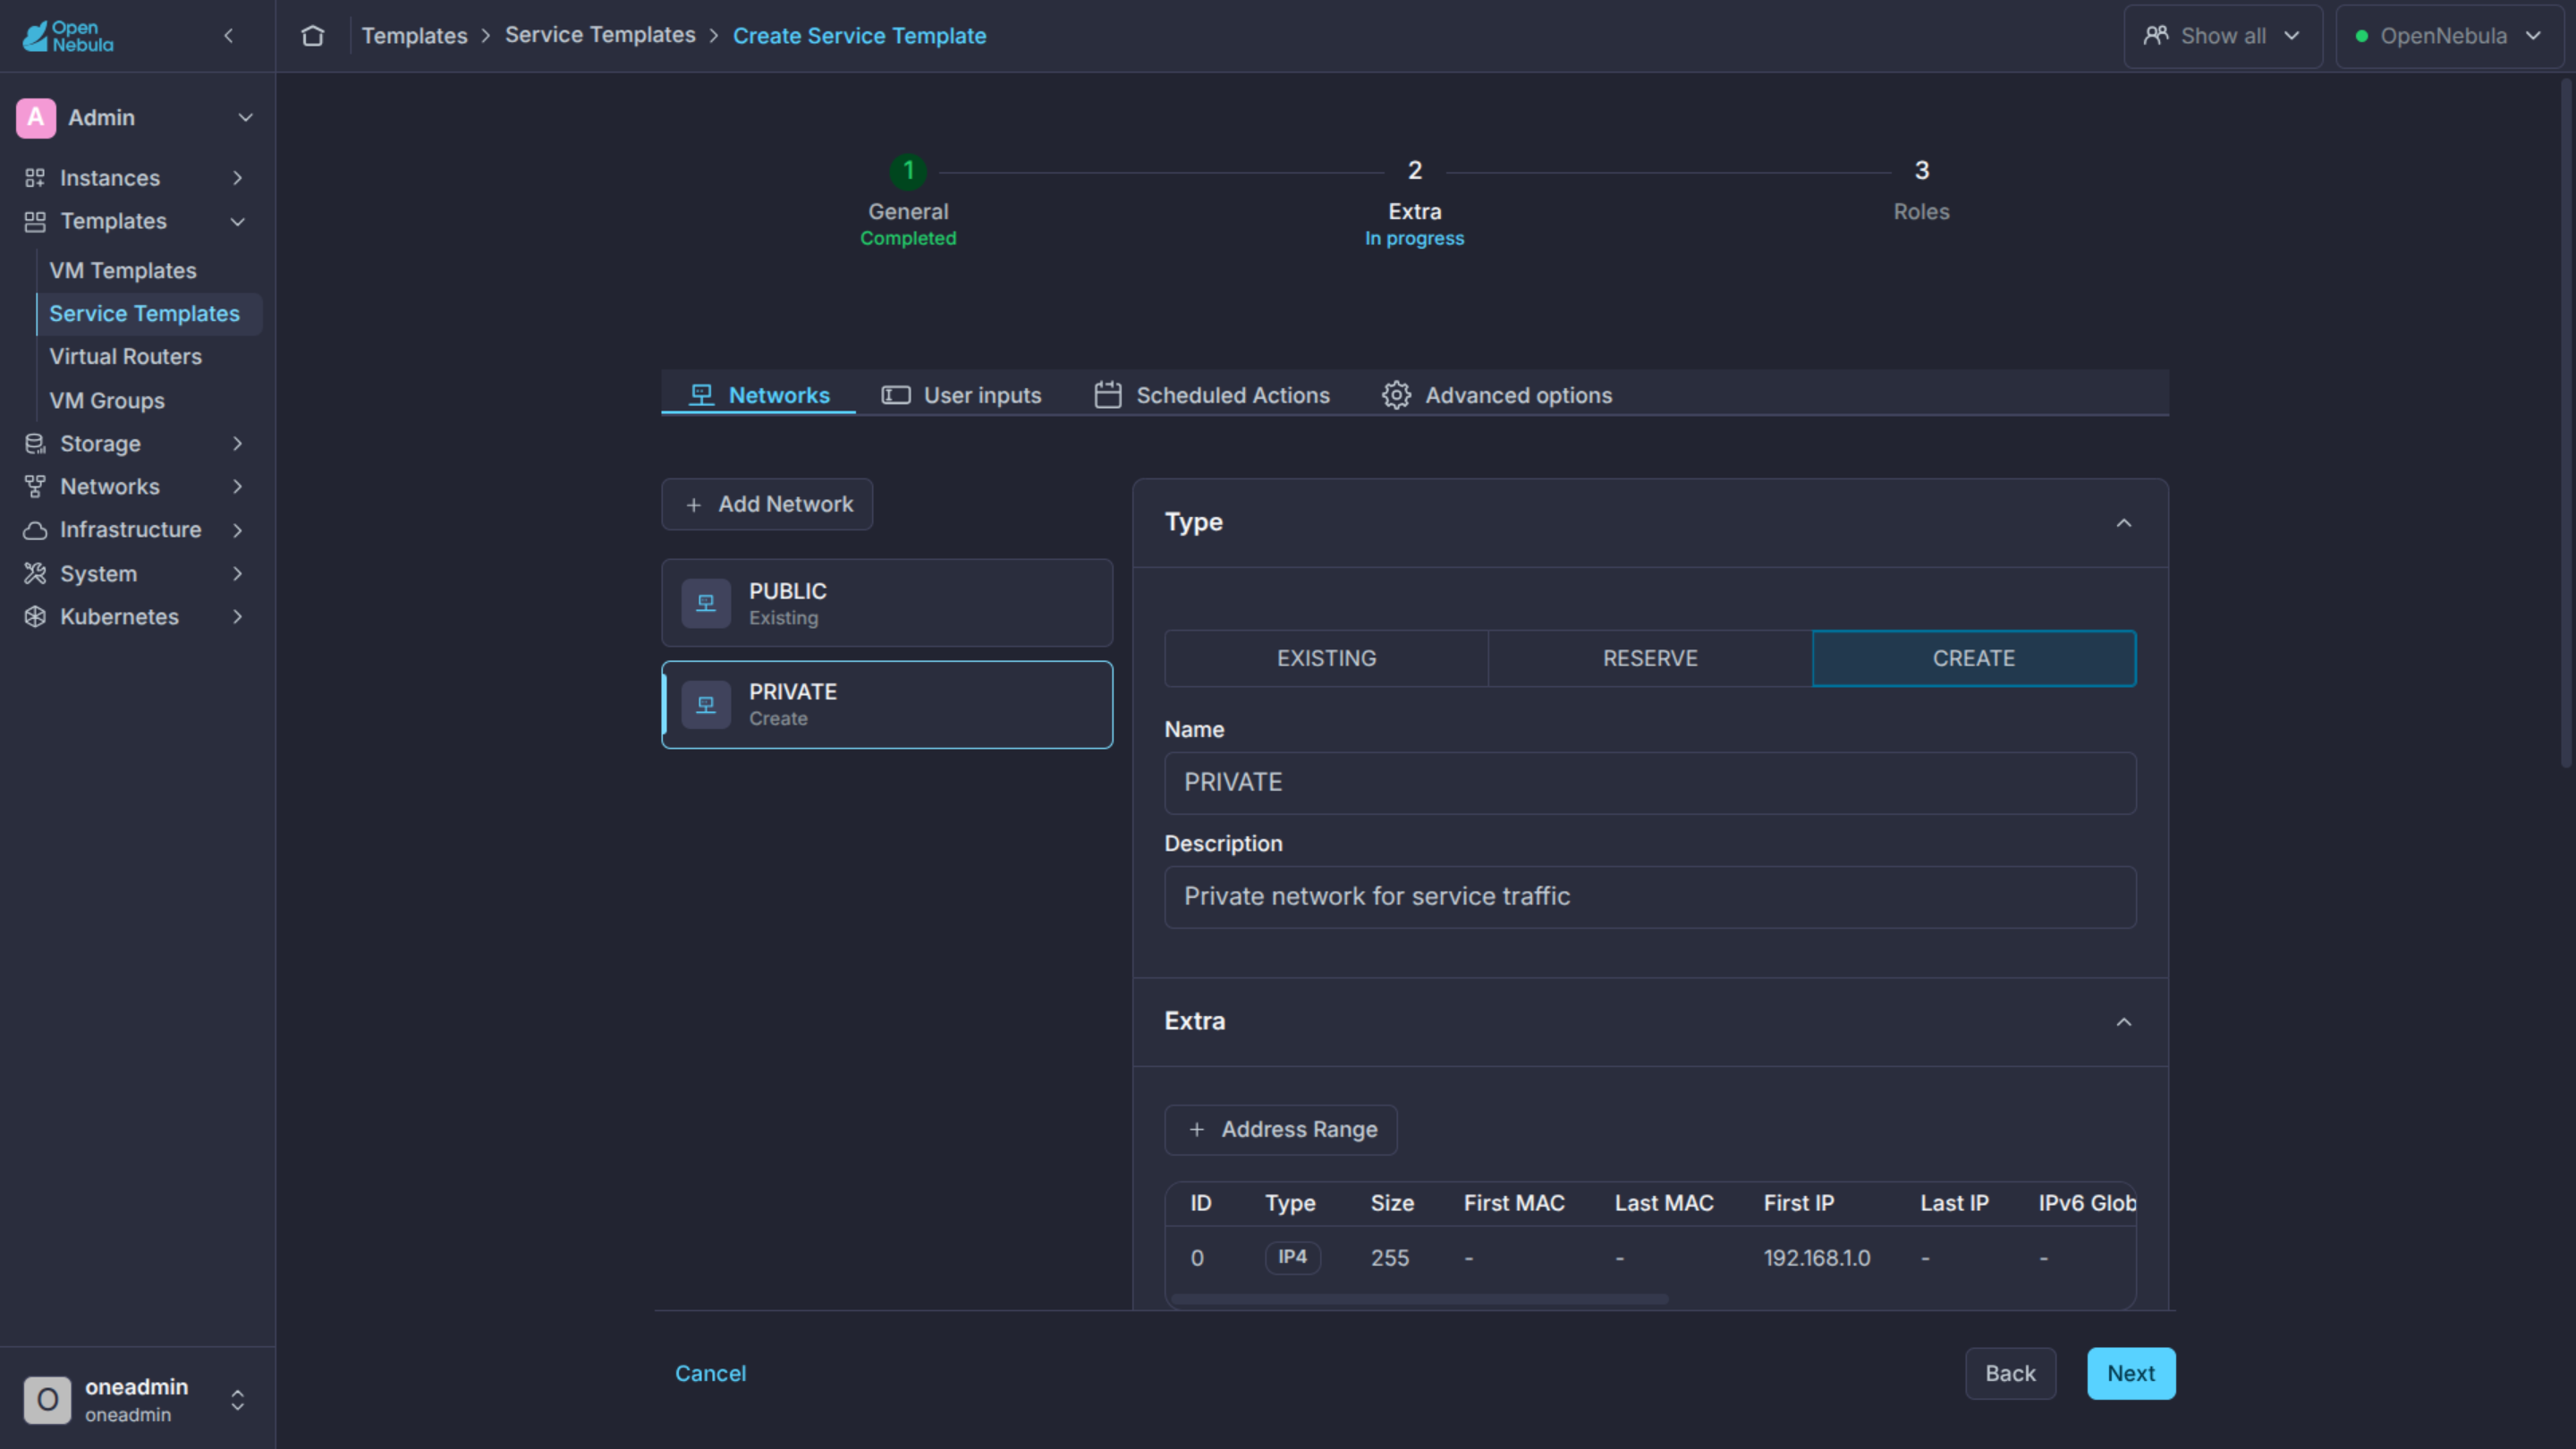Select RESERVE network type
The image size is (2576, 1449).
[1650, 658]
